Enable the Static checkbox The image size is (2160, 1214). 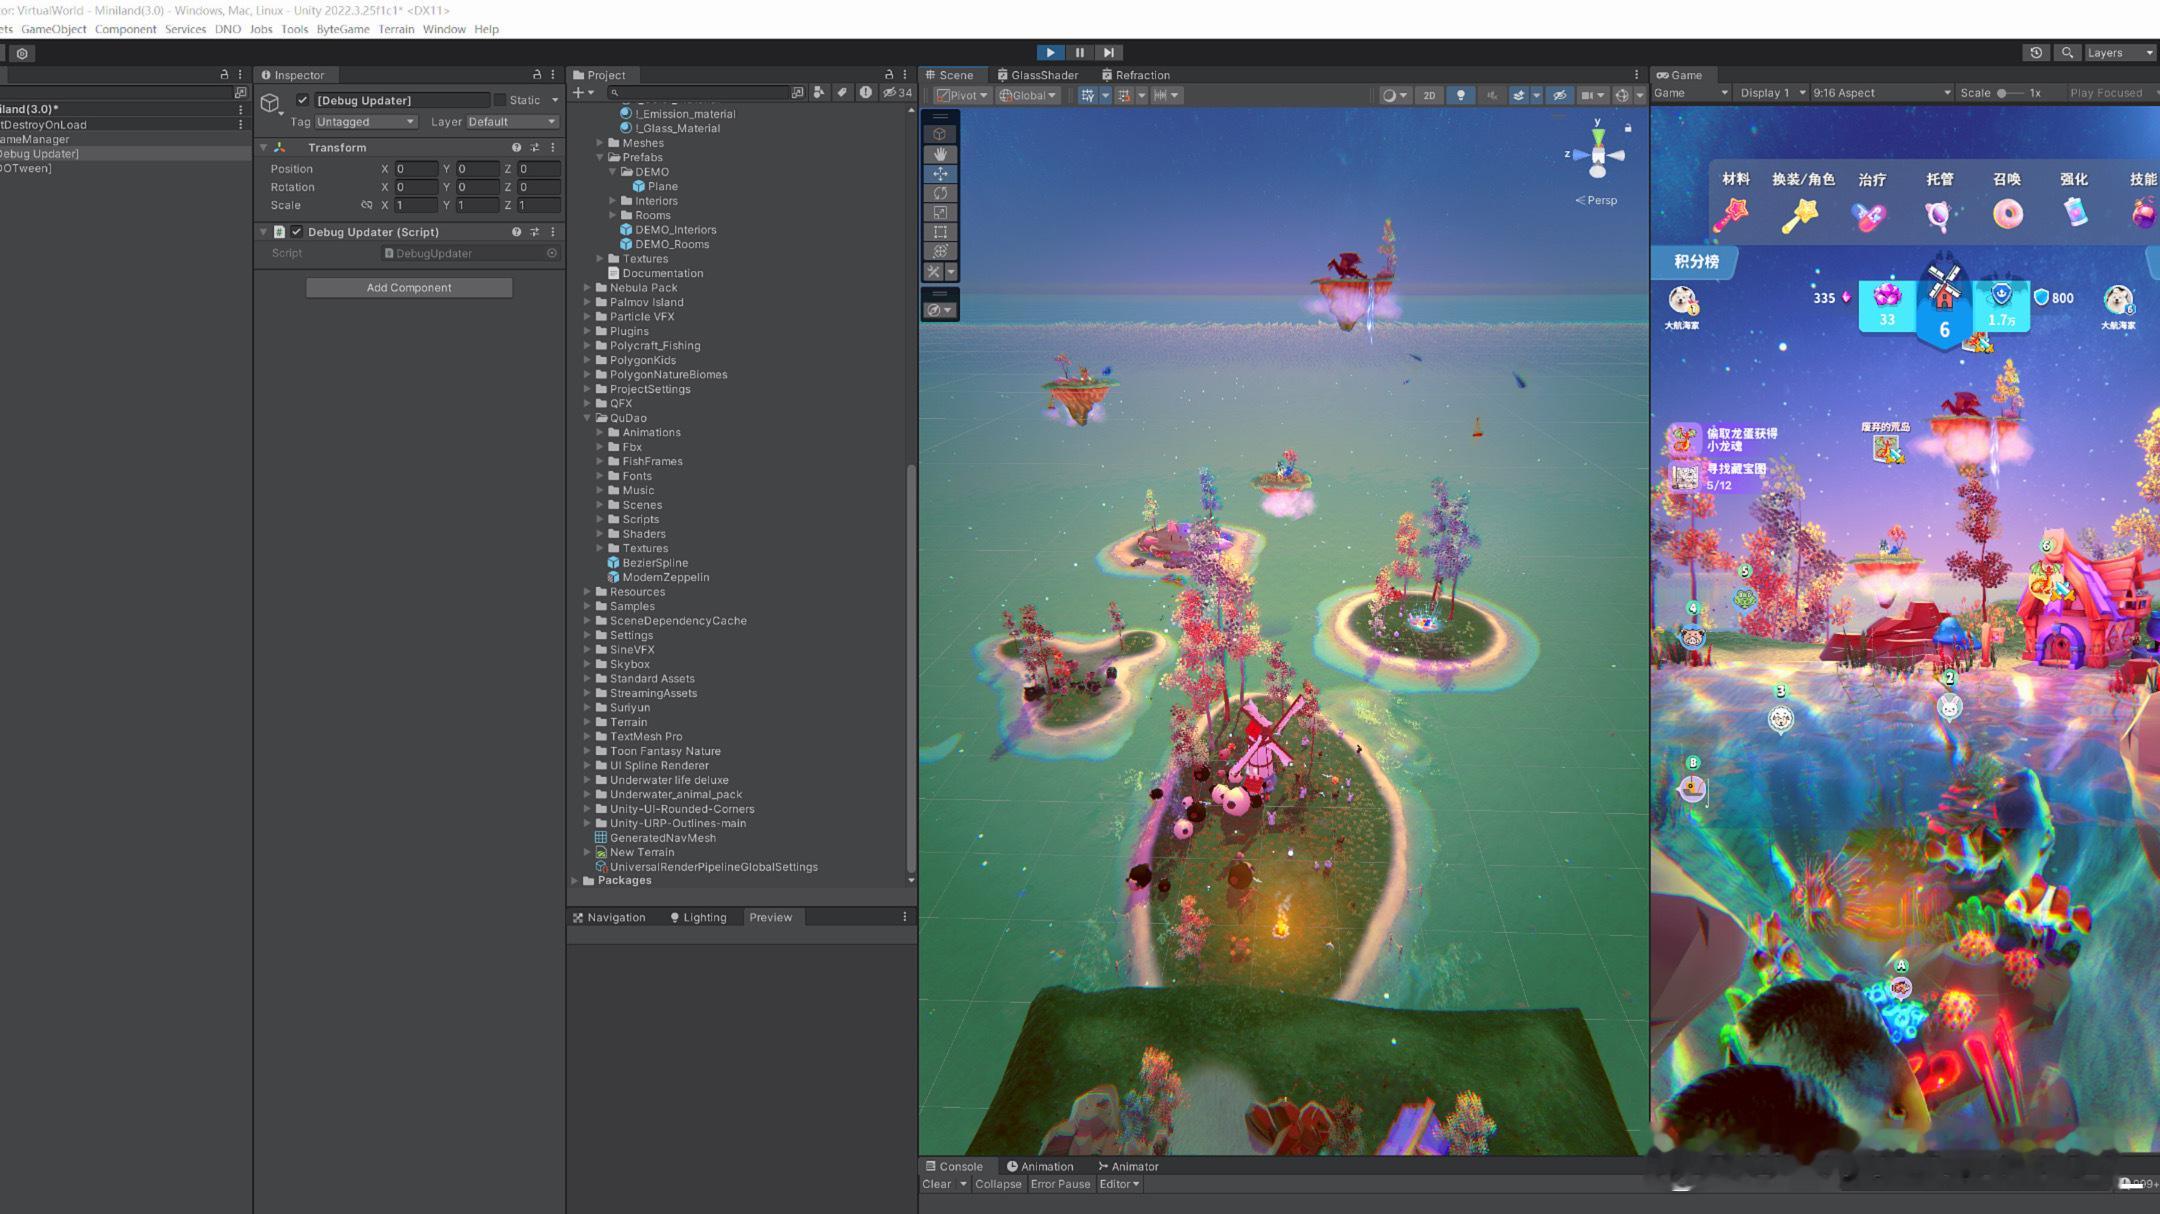click(x=500, y=100)
